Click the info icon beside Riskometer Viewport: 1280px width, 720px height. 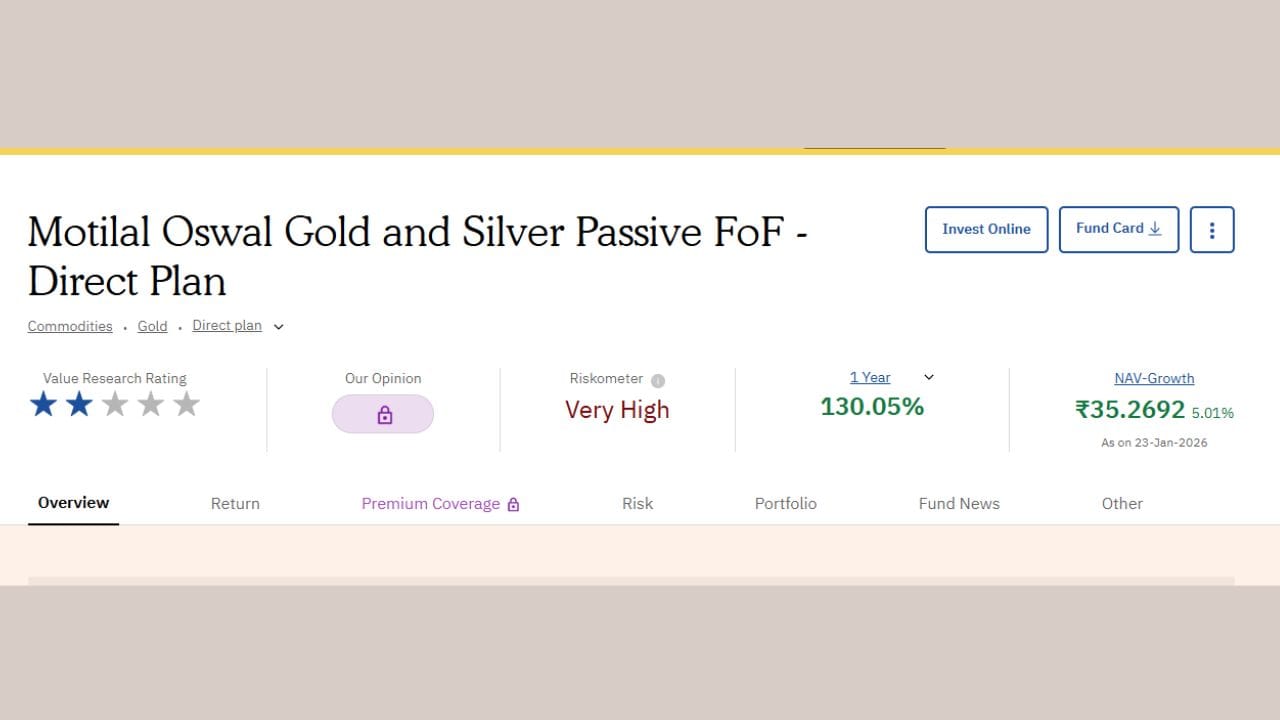(x=657, y=379)
